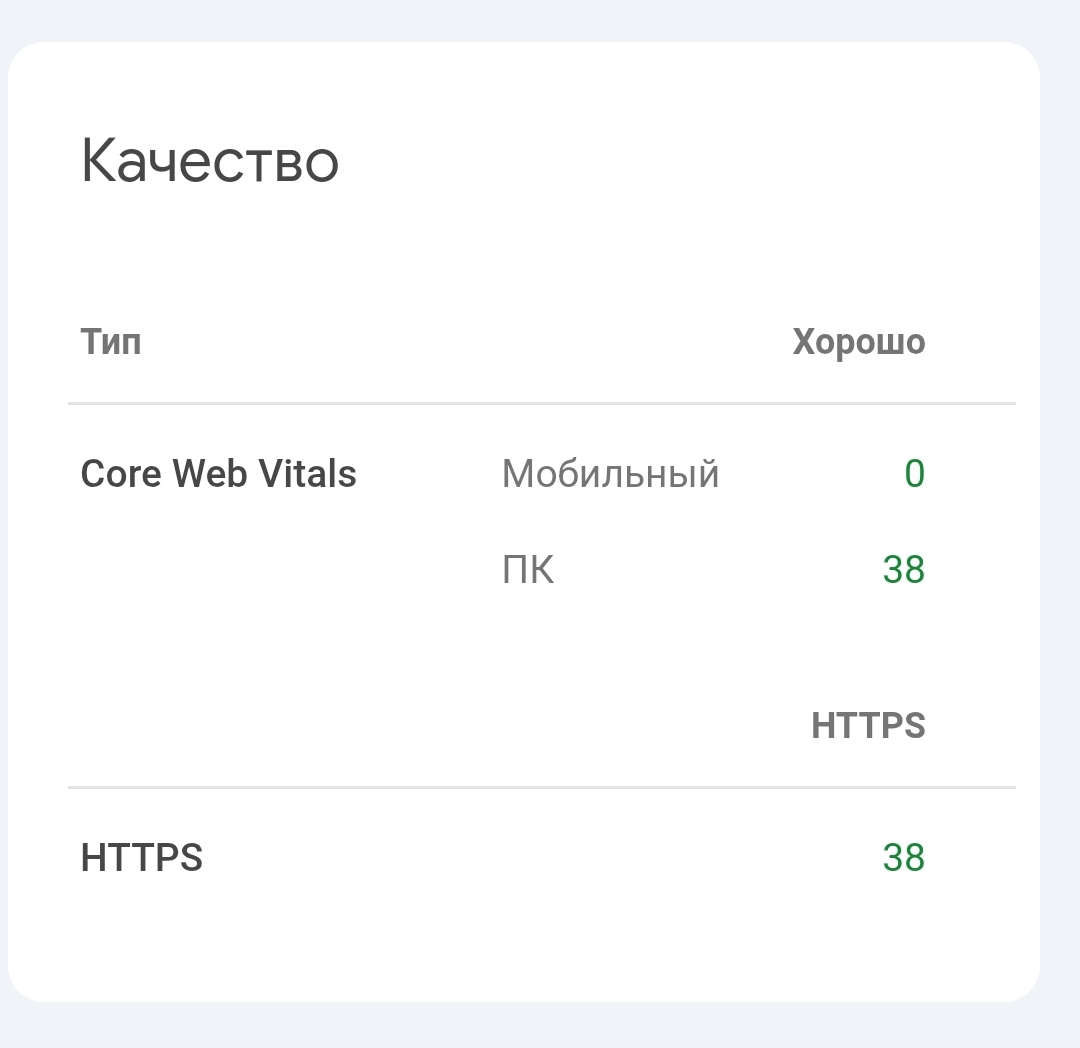Select the Тип column header
The image size is (1080, 1048).
pyautogui.click(x=111, y=341)
